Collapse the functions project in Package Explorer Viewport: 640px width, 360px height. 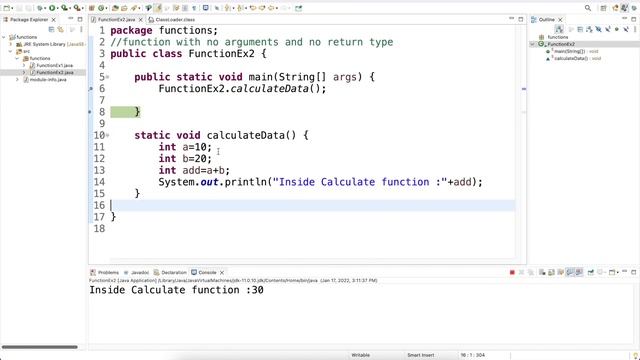(4, 37)
